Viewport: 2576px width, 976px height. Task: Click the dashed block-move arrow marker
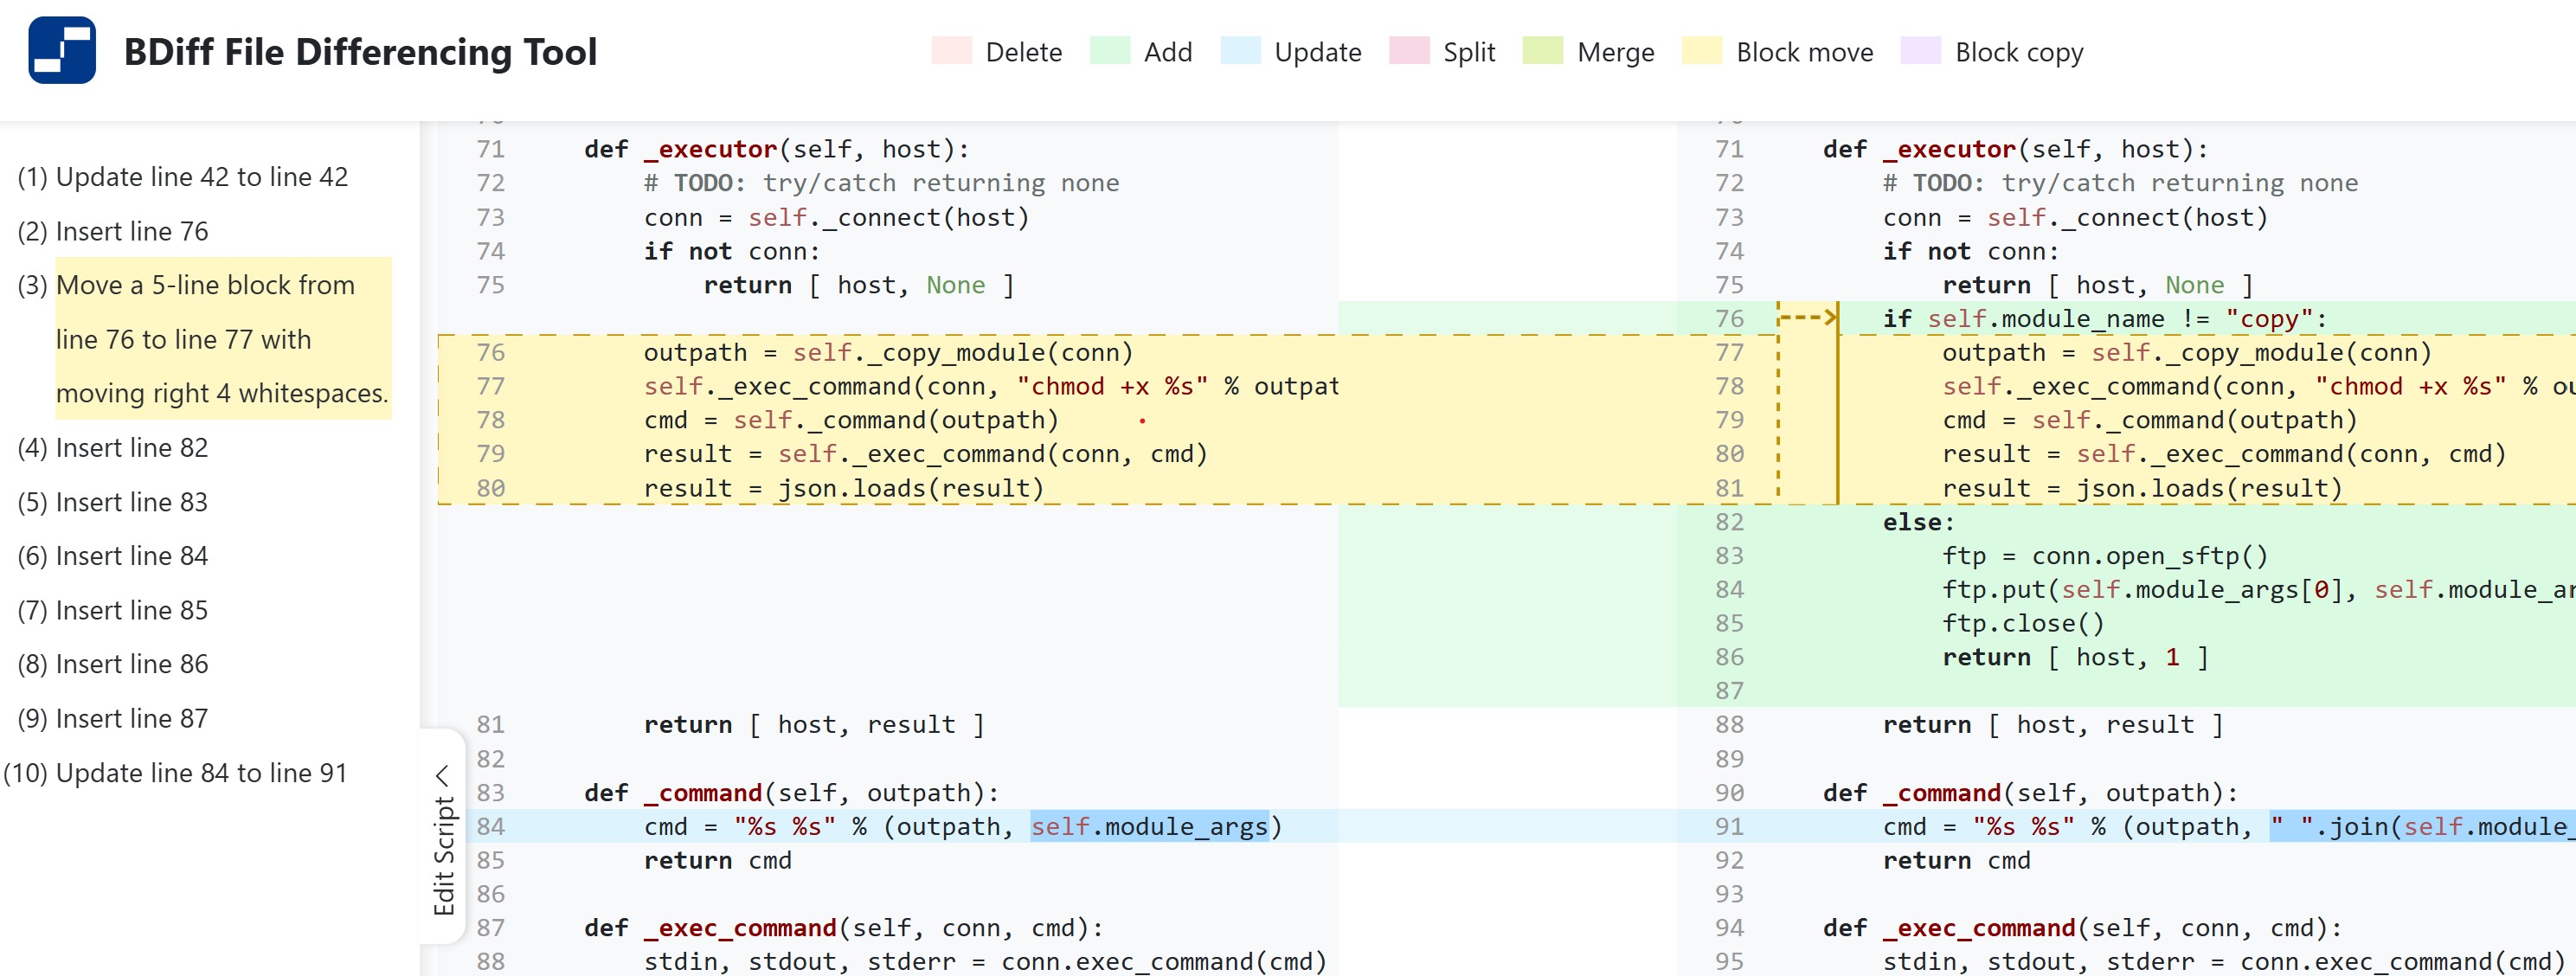[1808, 318]
